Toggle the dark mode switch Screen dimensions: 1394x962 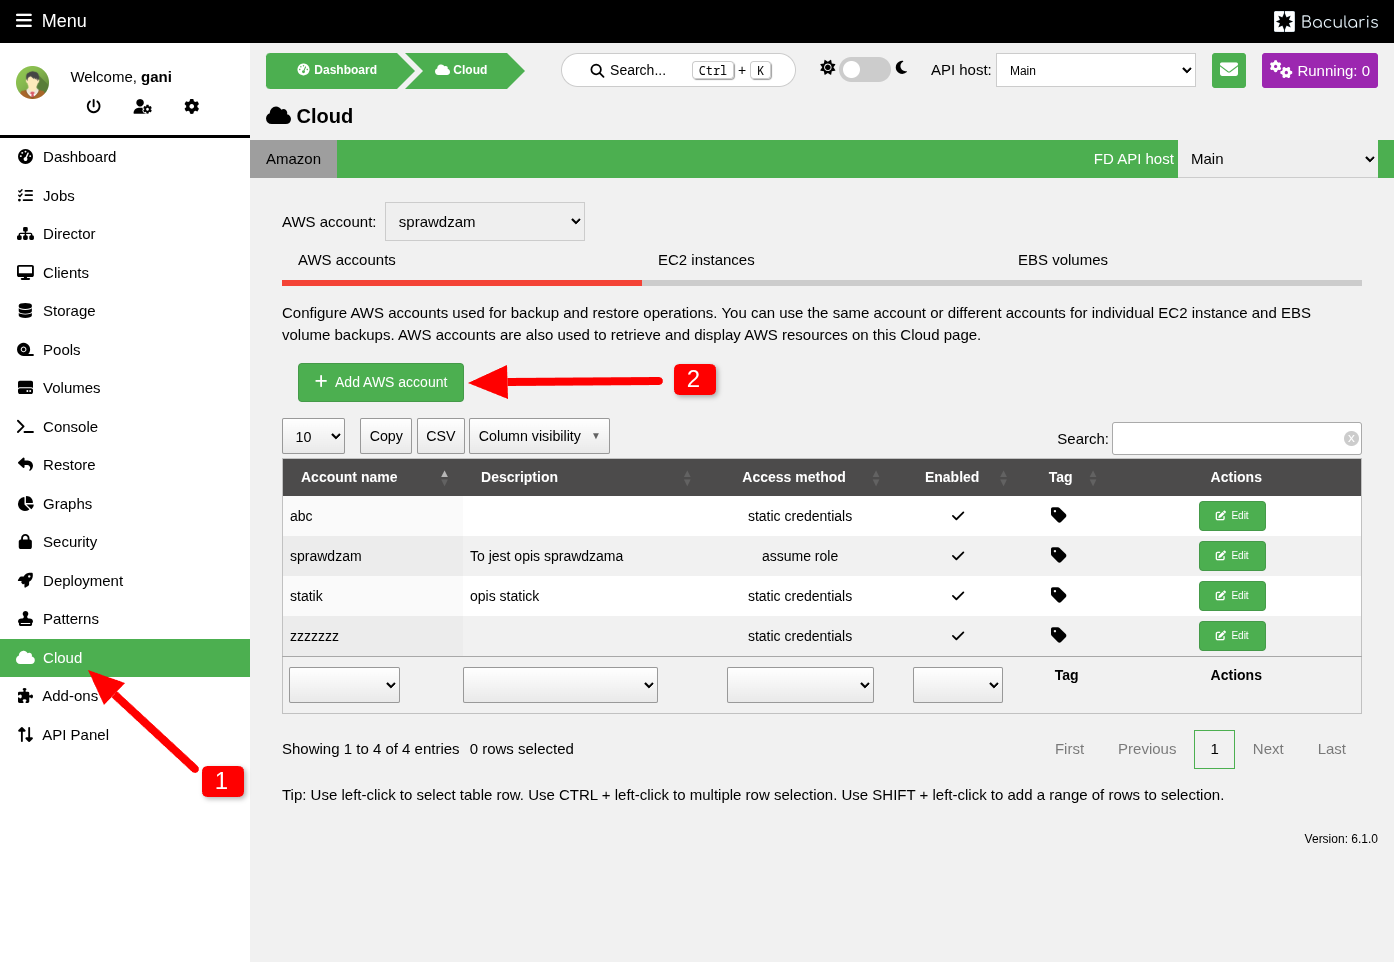[x=865, y=69]
